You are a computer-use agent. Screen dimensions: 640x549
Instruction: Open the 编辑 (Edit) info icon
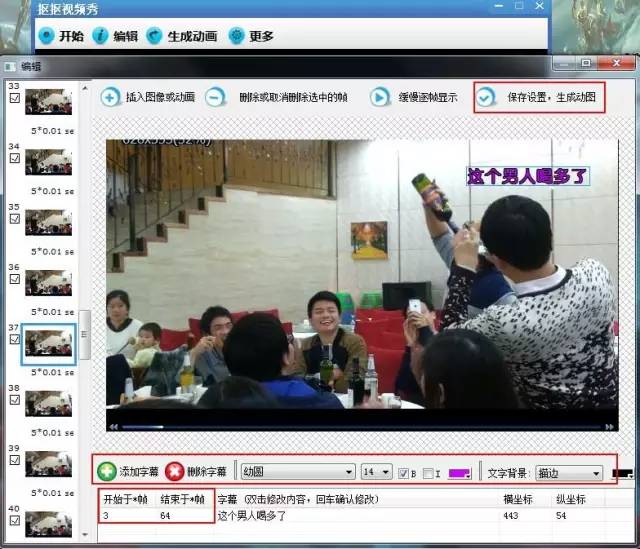tap(100, 36)
